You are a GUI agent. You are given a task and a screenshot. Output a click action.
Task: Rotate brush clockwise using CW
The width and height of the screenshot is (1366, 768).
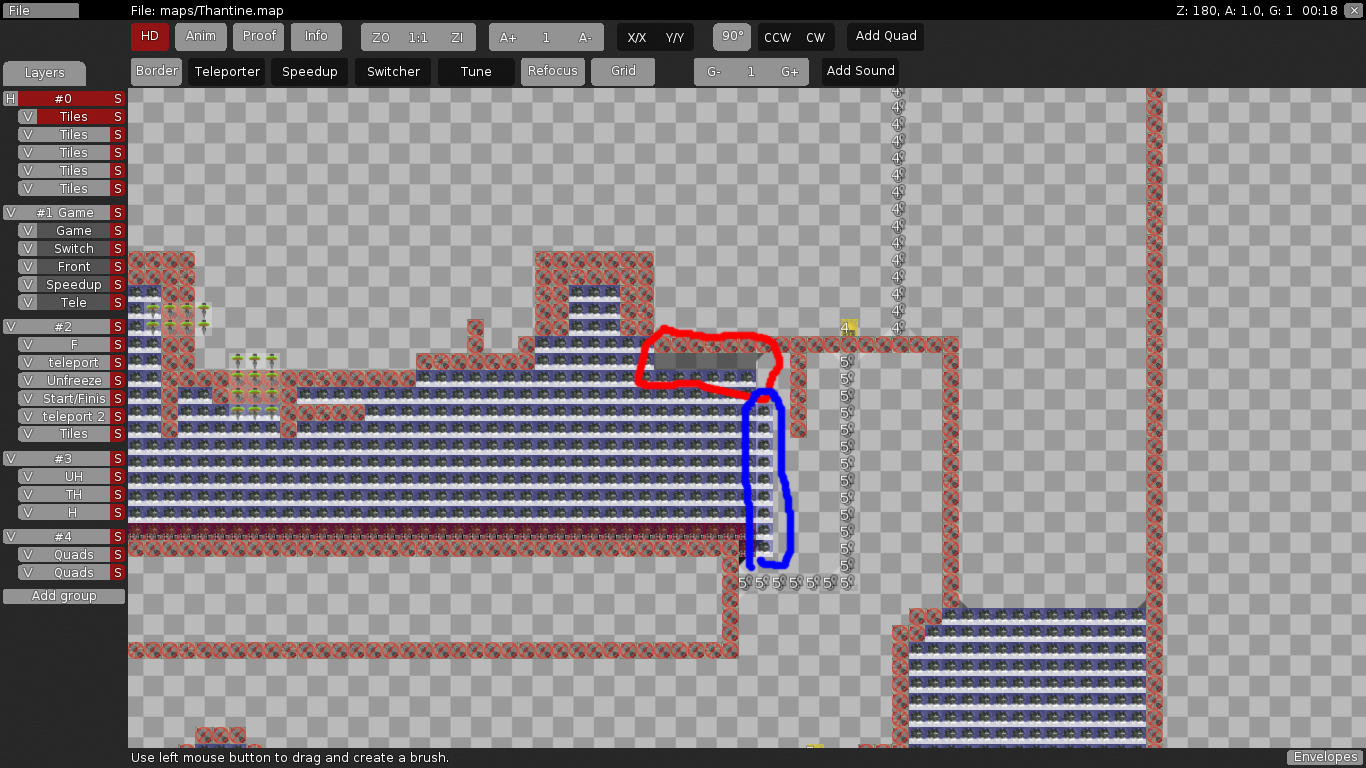815,38
